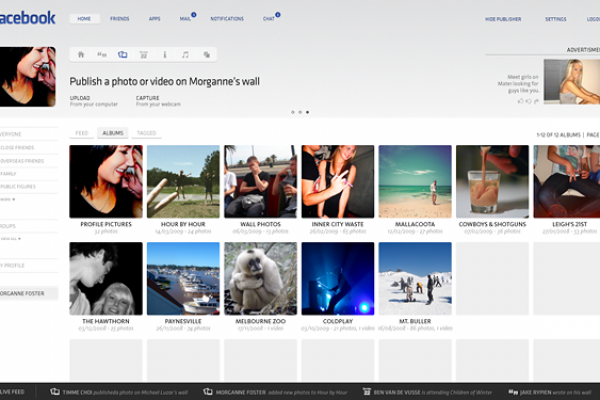The image size is (600, 400).
Task: Click the share arrow icon under ad
Action: [536, 101]
